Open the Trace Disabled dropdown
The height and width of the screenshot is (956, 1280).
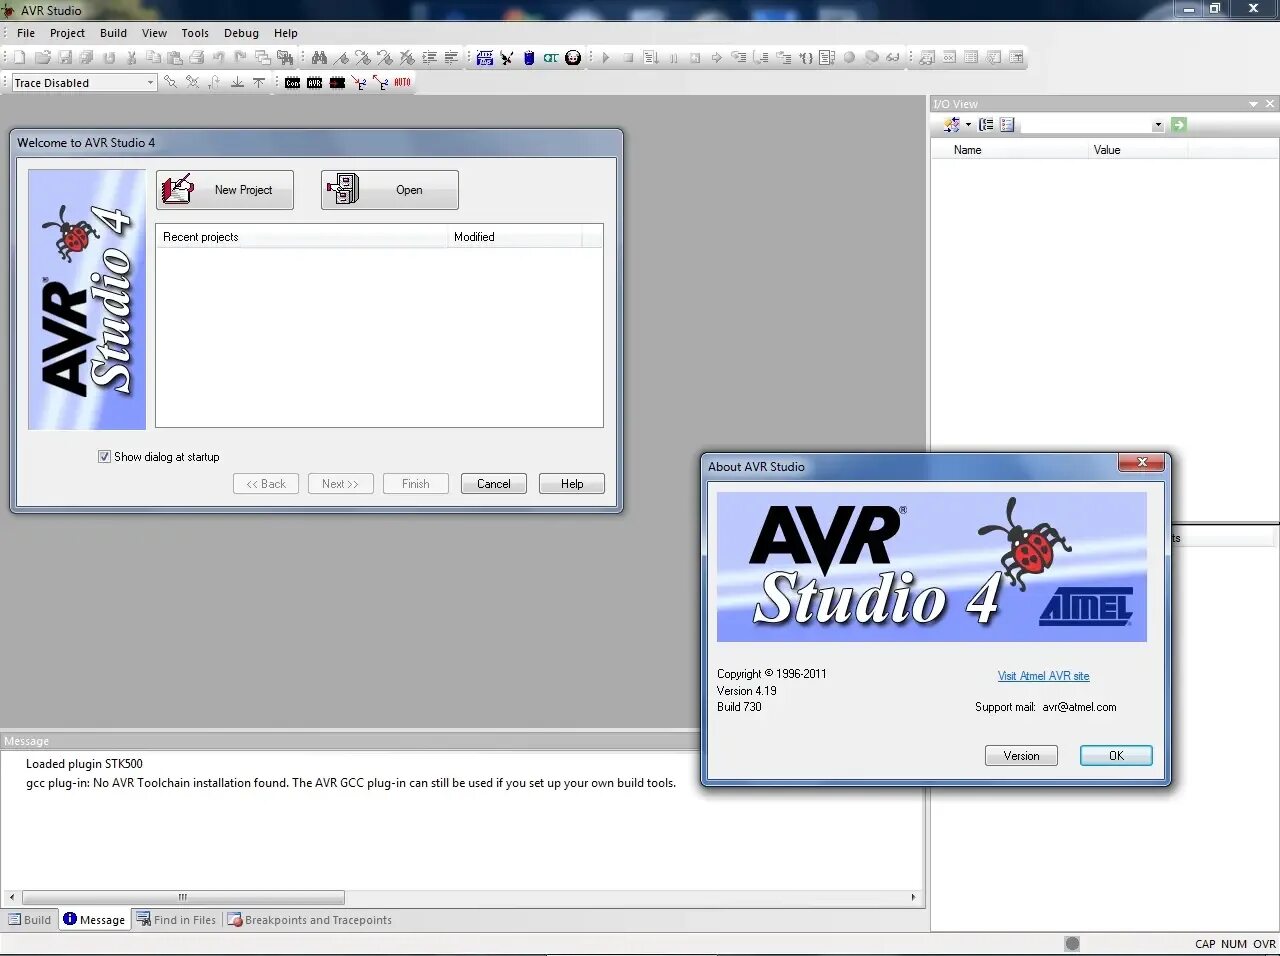point(150,83)
